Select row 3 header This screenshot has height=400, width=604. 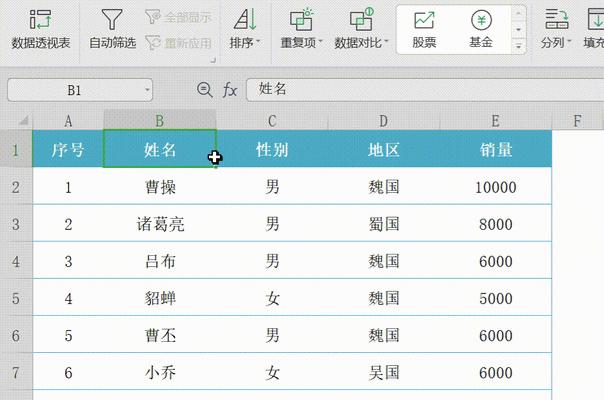tap(15, 224)
